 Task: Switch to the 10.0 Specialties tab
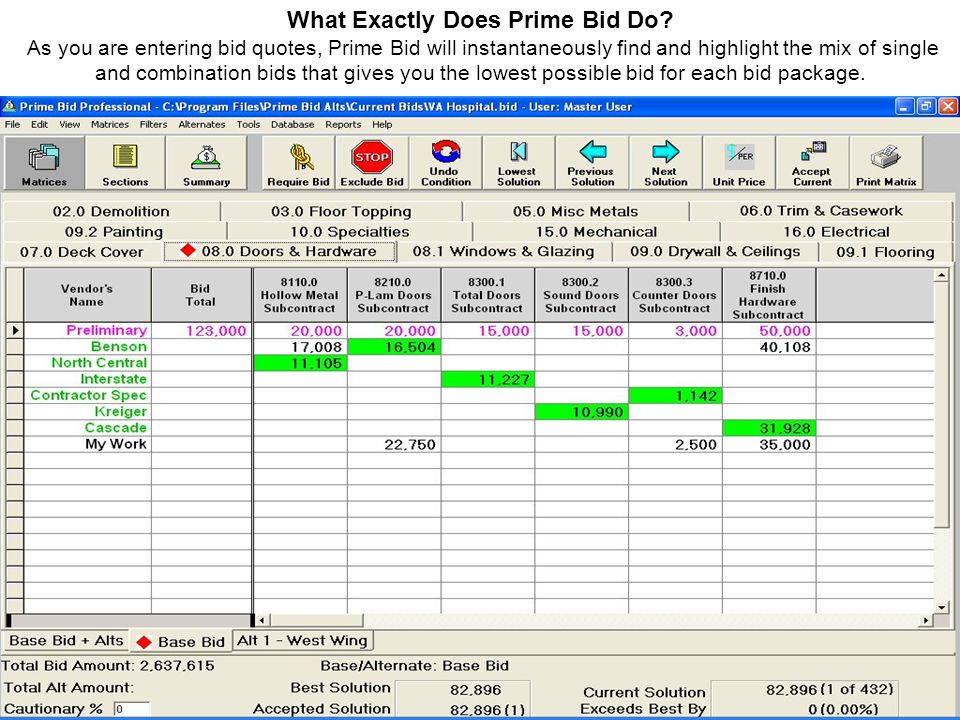(350, 232)
